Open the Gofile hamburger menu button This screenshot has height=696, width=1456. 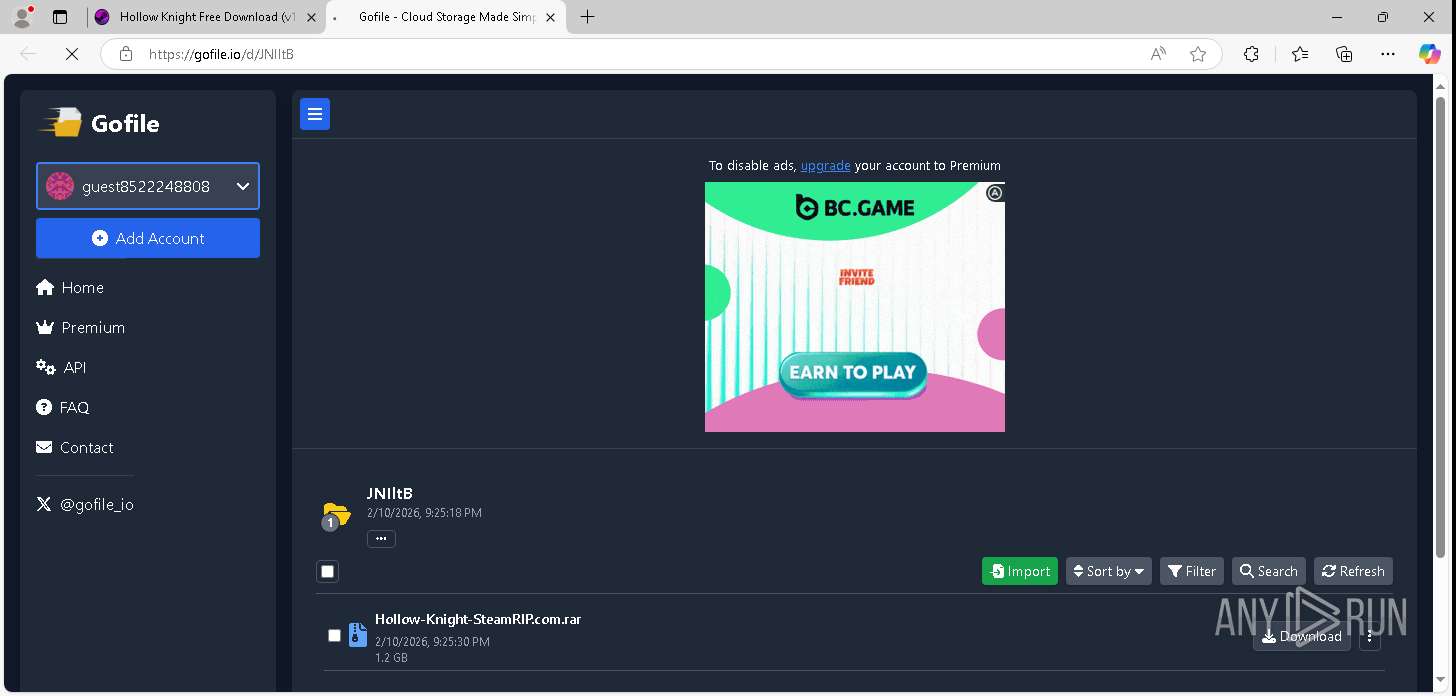tap(315, 115)
